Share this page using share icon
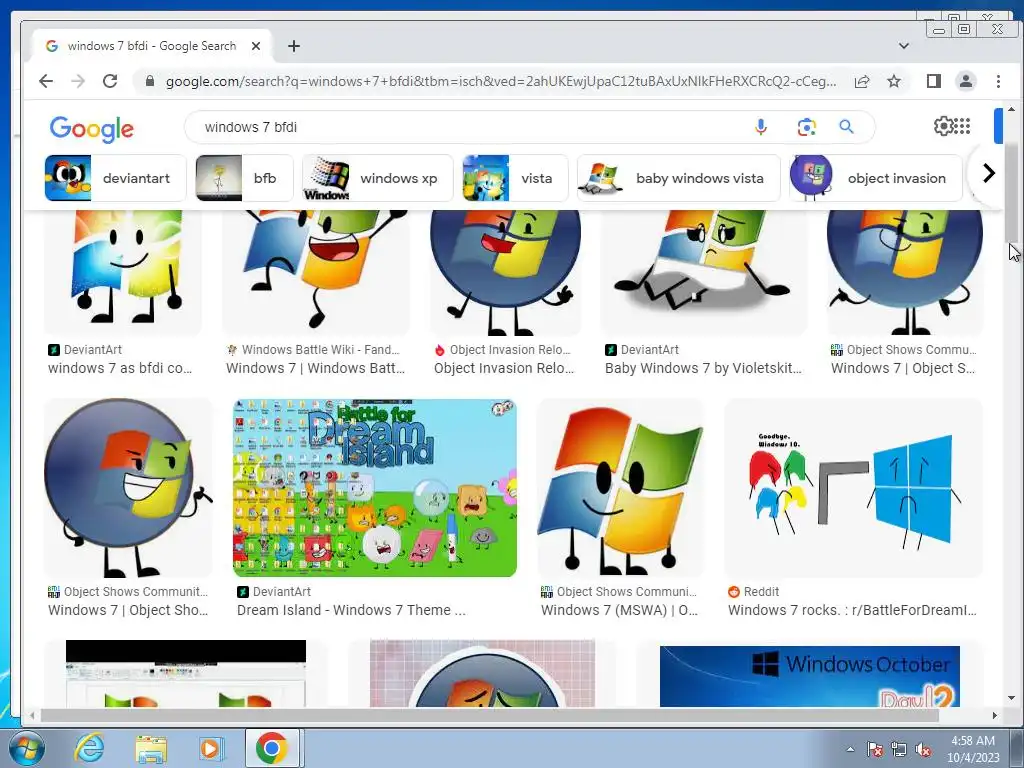This screenshot has height=768, width=1024. click(x=862, y=81)
